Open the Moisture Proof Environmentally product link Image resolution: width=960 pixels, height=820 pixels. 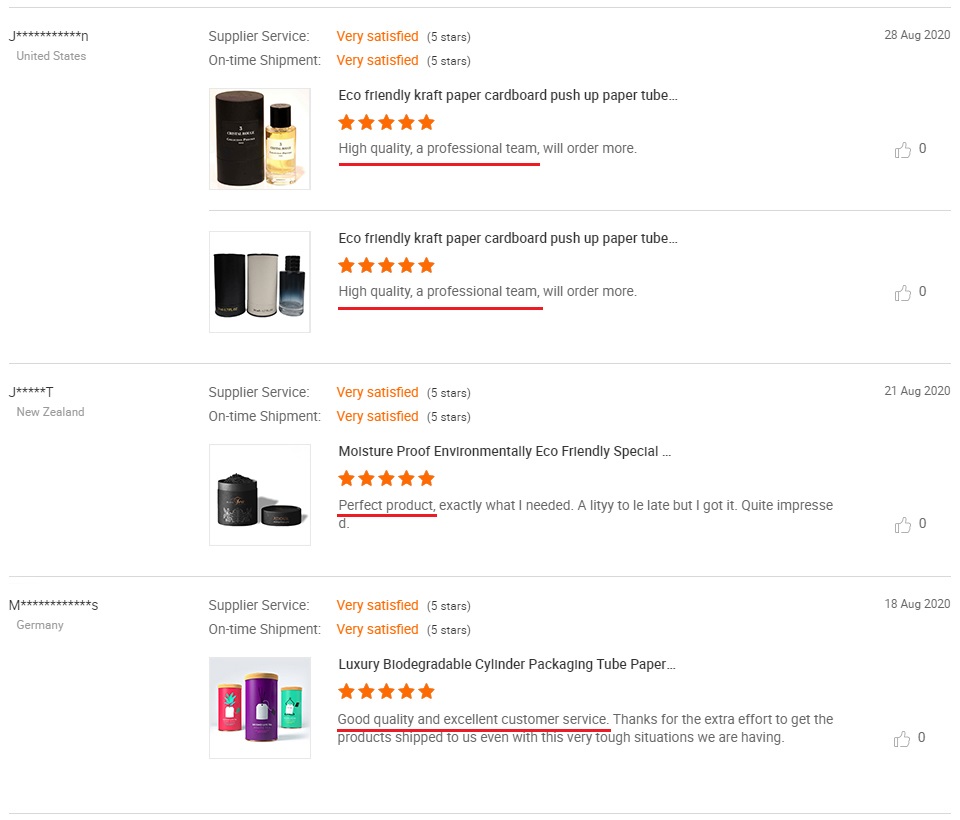point(505,451)
